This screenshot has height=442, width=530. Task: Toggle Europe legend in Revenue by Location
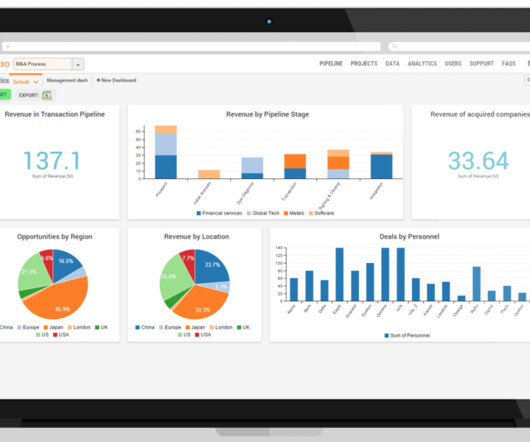(170, 327)
